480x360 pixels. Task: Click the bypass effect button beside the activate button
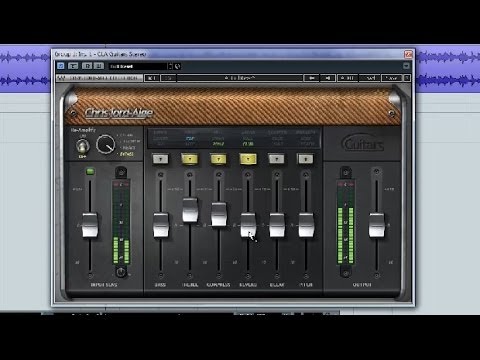73,66
